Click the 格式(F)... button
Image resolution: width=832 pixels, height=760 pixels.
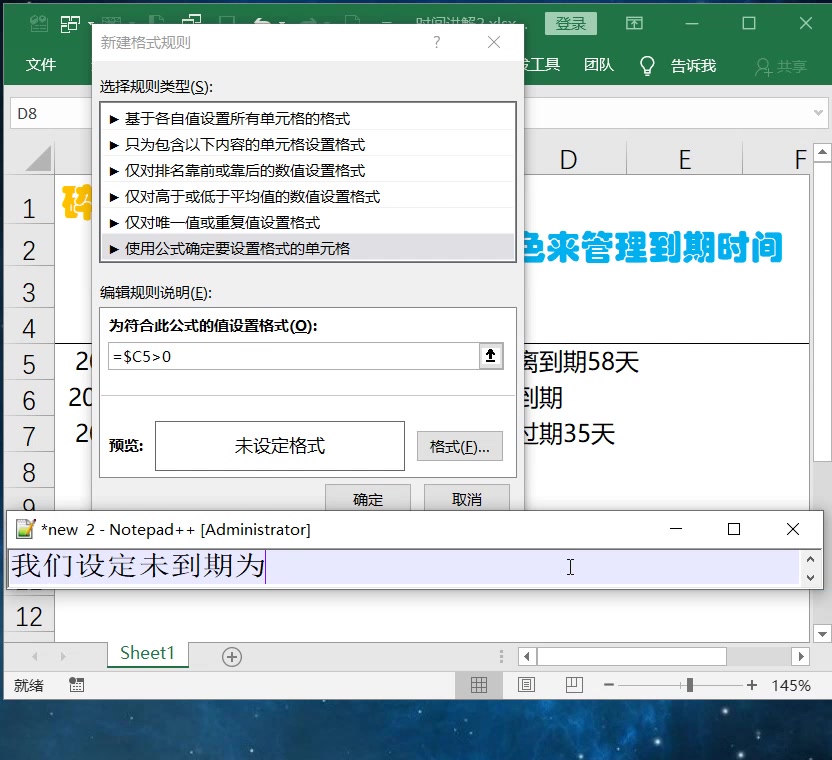click(x=459, y=447)
